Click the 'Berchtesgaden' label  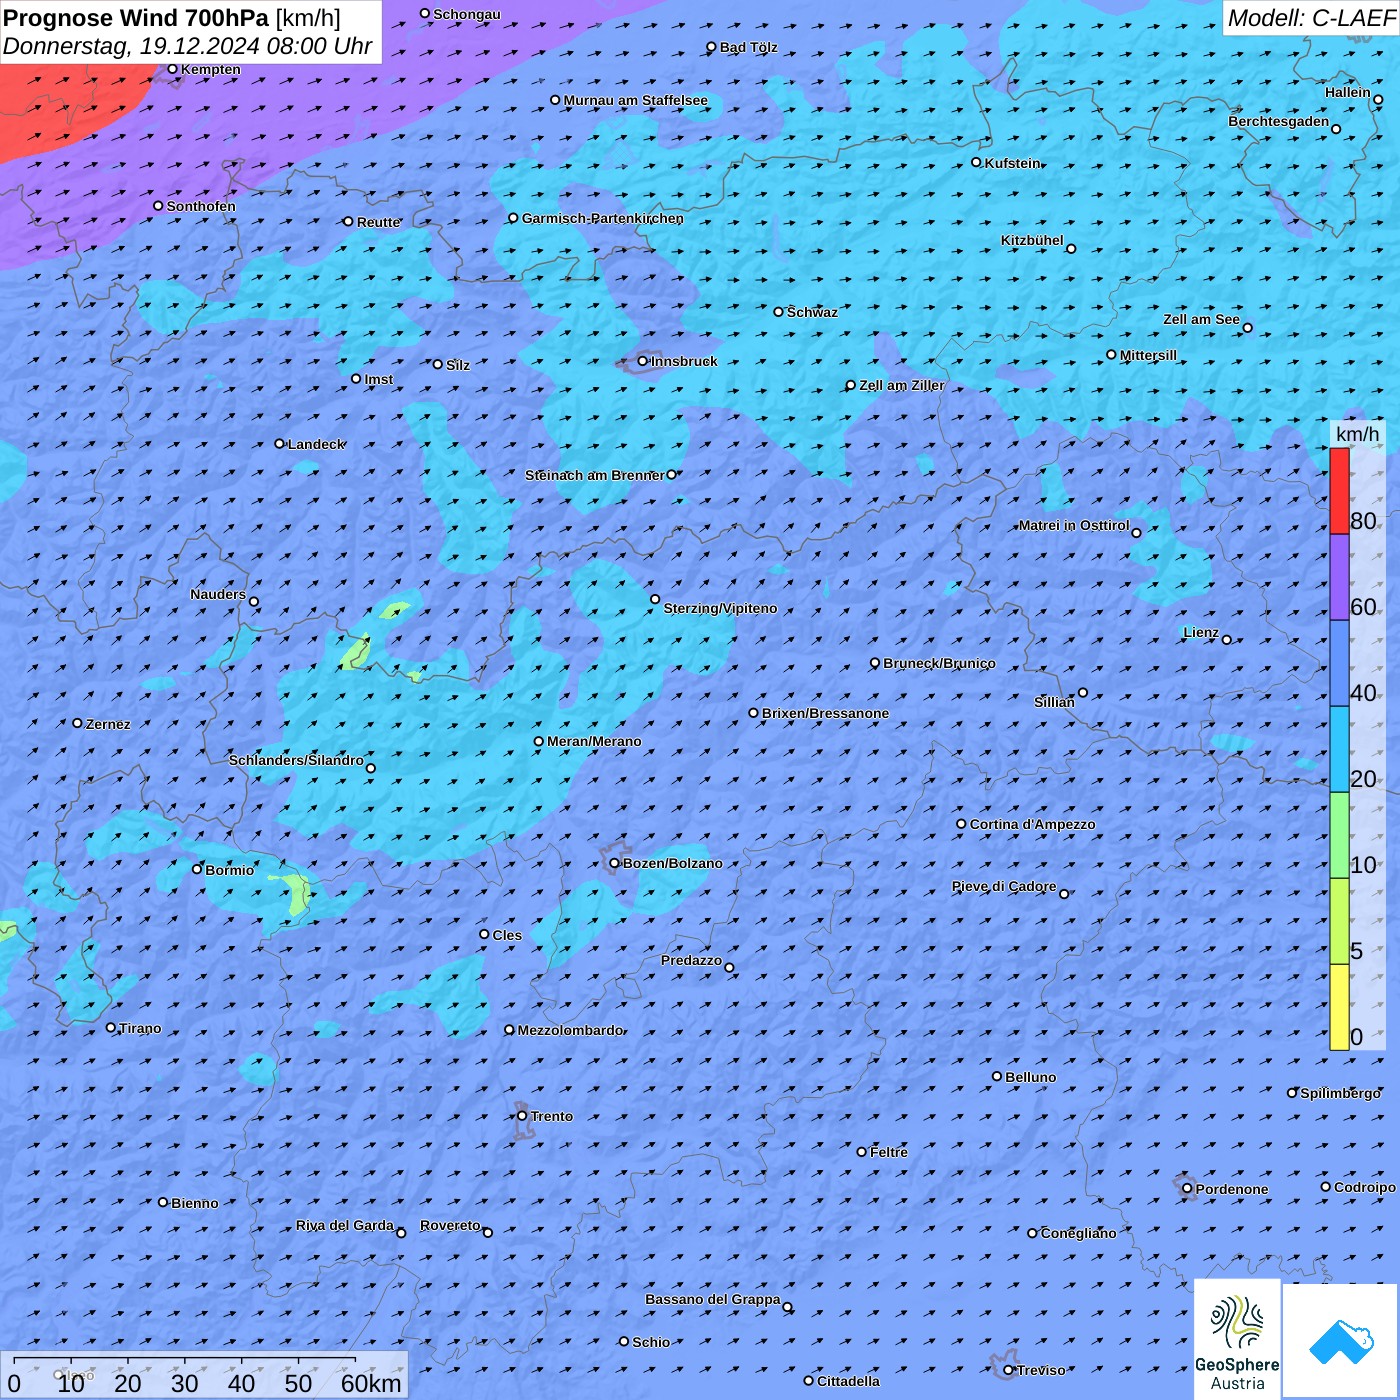pyautogui.click(x=1279, y=121)
